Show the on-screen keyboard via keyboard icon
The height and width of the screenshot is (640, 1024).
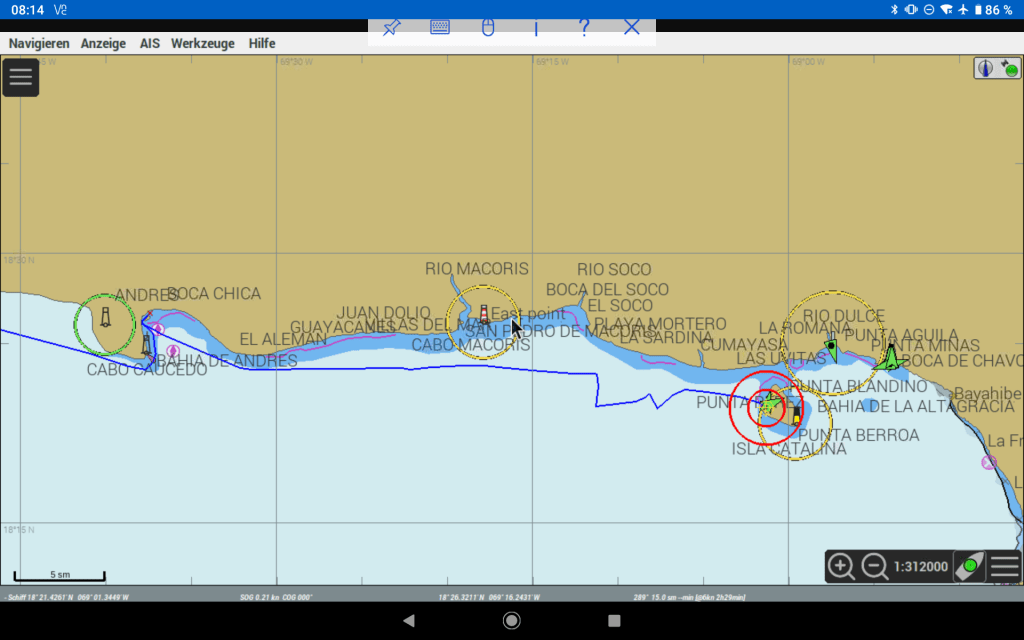[440, 28]
